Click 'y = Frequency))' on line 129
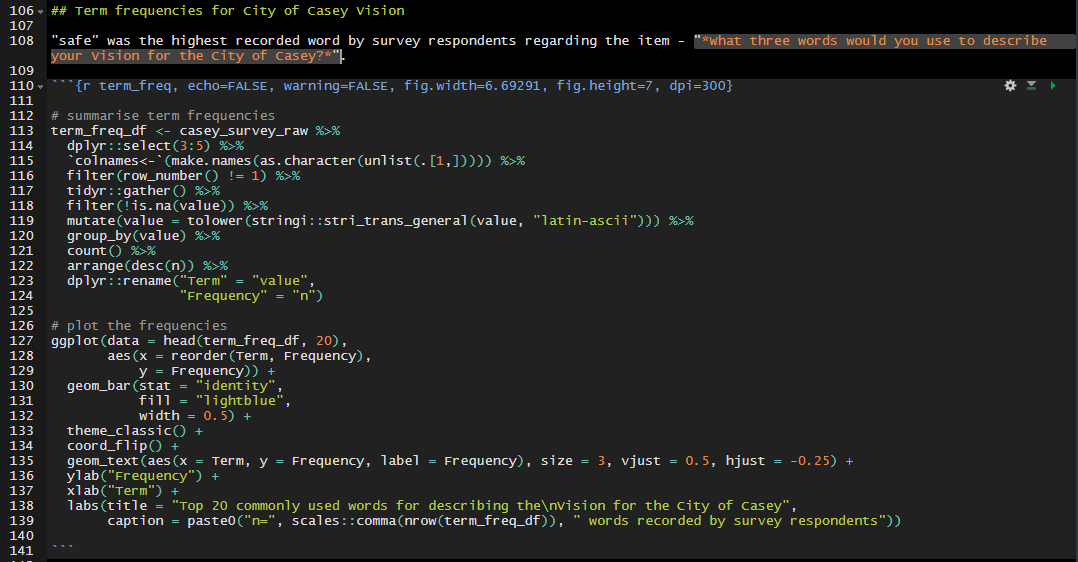 tap(199, 371)
